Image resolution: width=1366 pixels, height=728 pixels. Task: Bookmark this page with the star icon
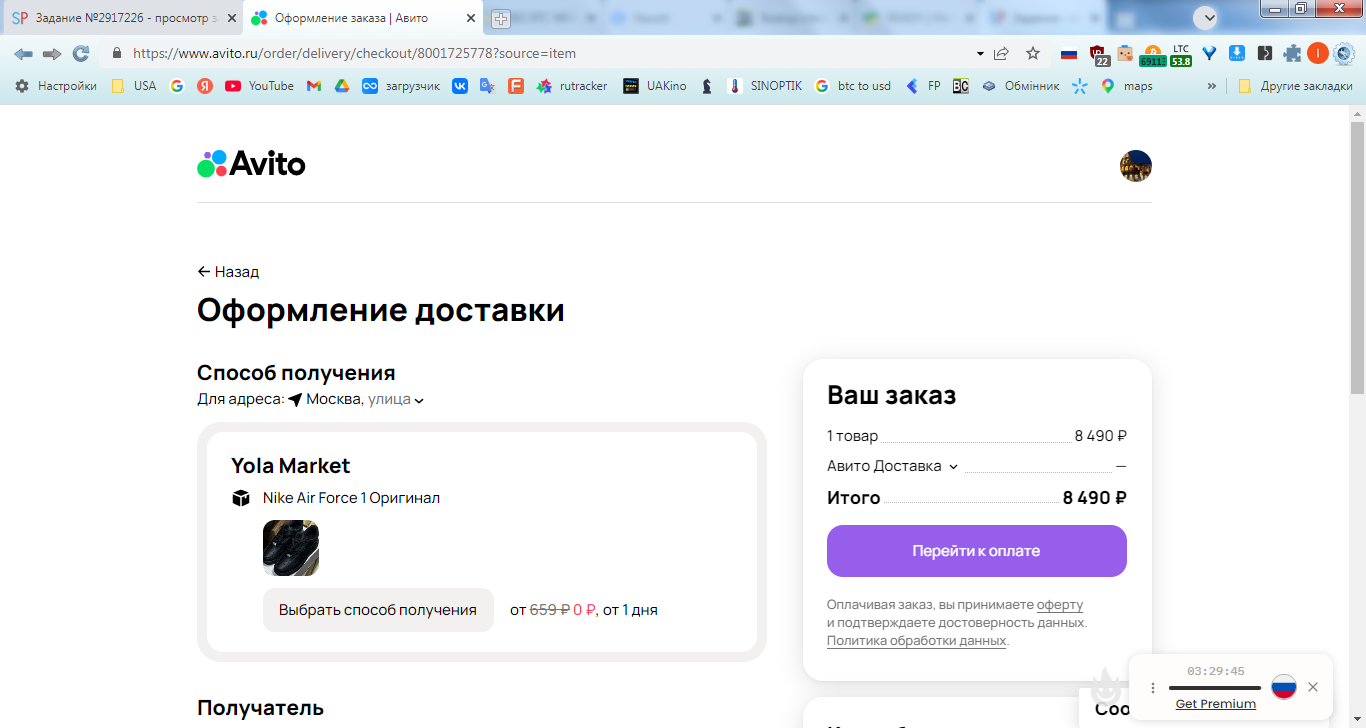[x=1033, y=54]
